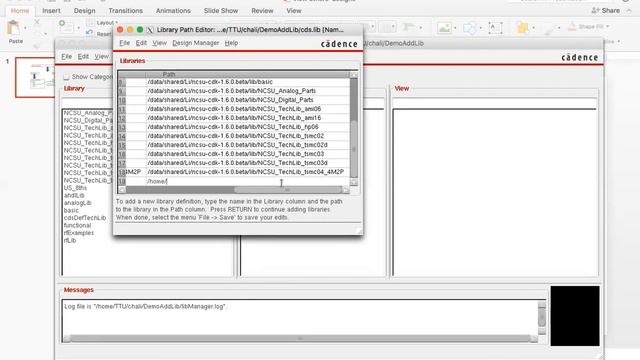
Task: Switch to the Home ribbon tab
Action: (x=20, y=11)
